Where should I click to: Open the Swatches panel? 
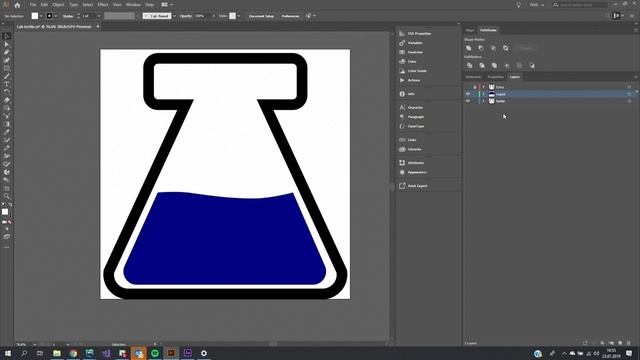pos(411,52)
